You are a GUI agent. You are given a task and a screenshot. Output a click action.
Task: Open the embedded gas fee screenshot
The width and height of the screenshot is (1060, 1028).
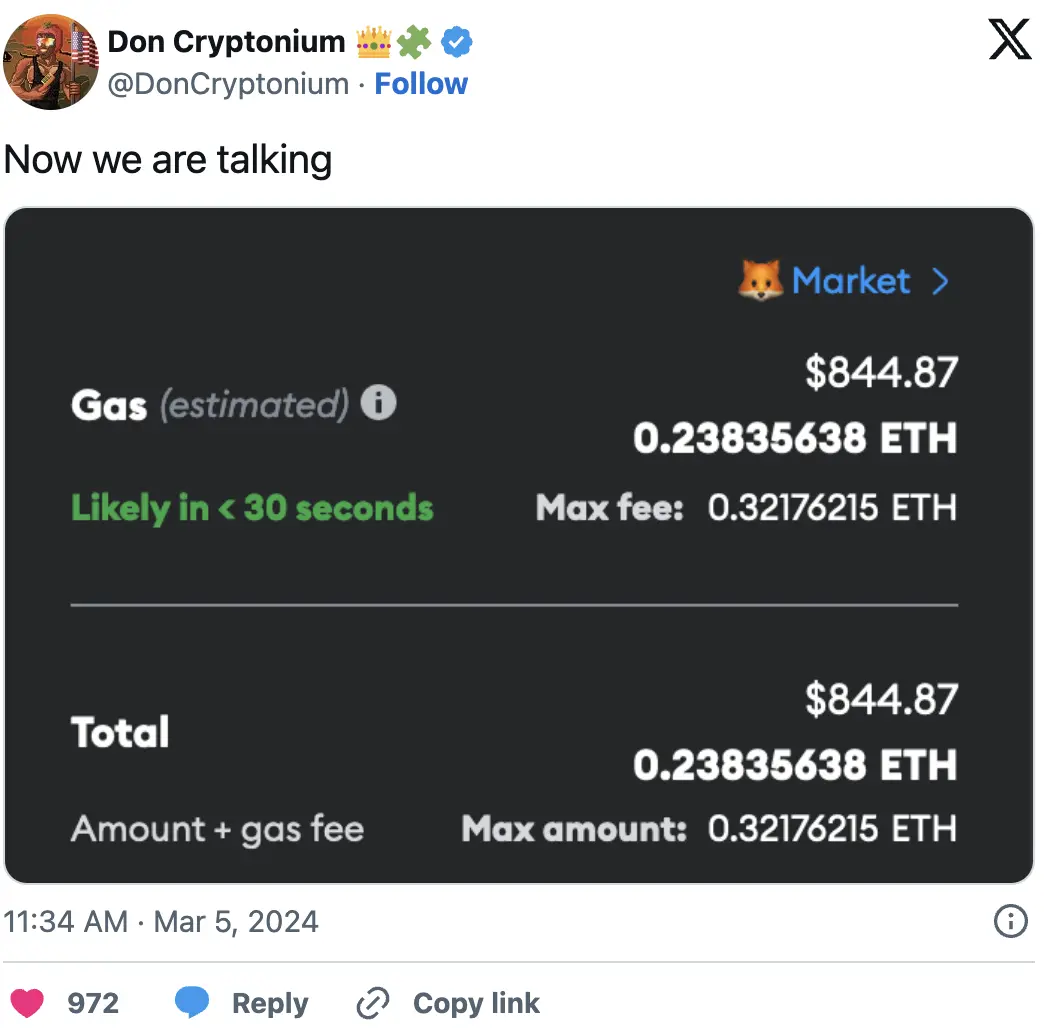click(x=518, y=545)
